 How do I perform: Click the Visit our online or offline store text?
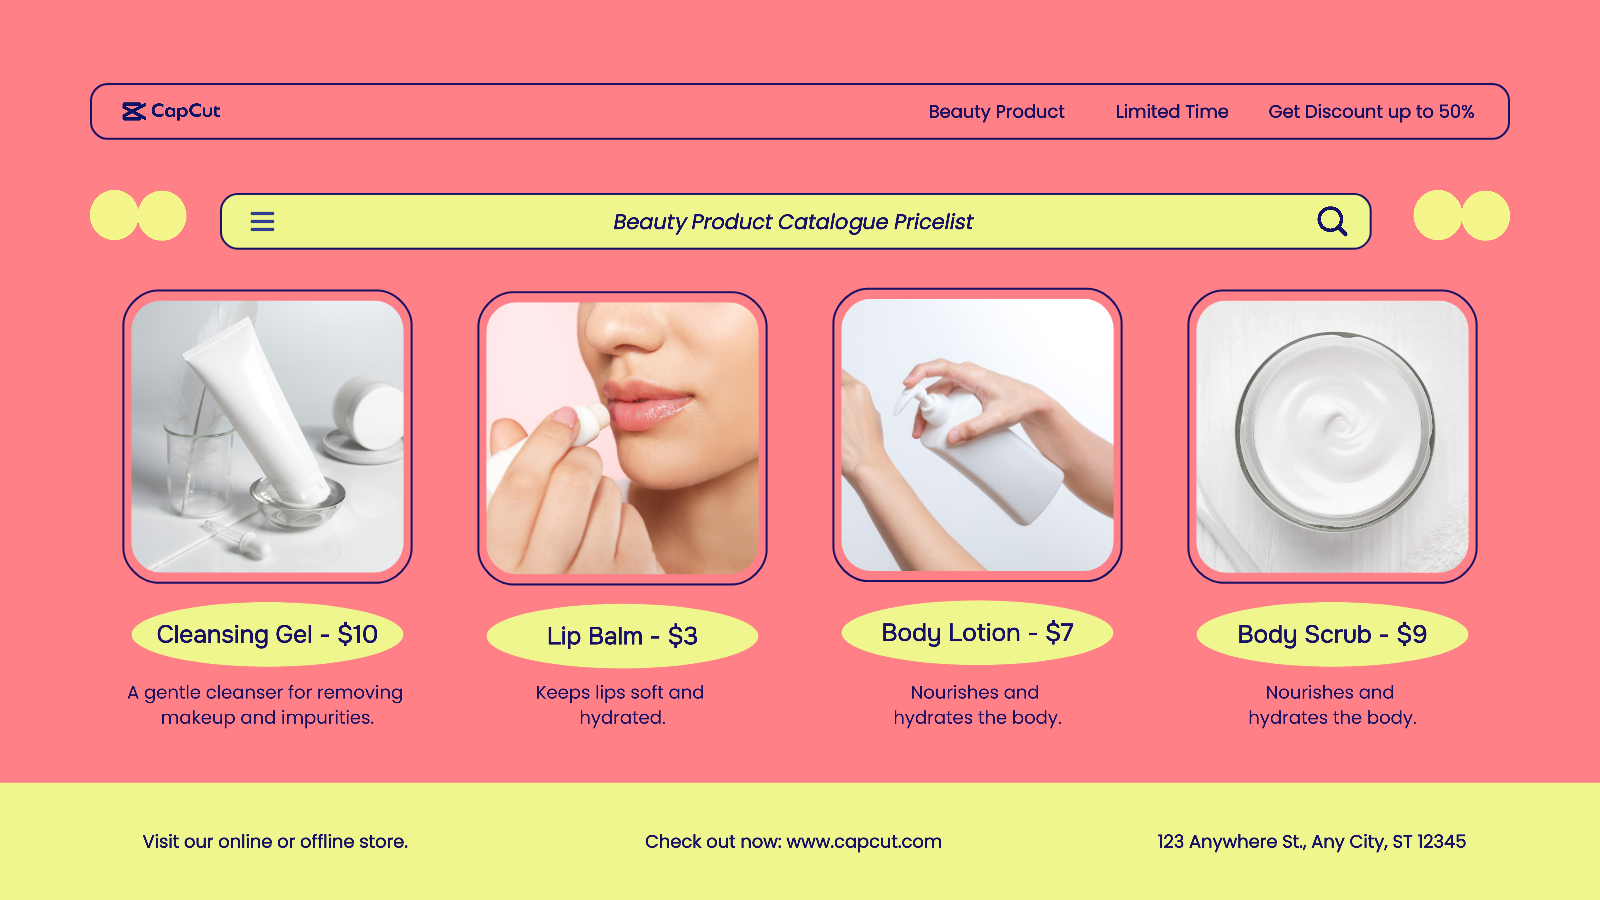click(x=275, y=842)
